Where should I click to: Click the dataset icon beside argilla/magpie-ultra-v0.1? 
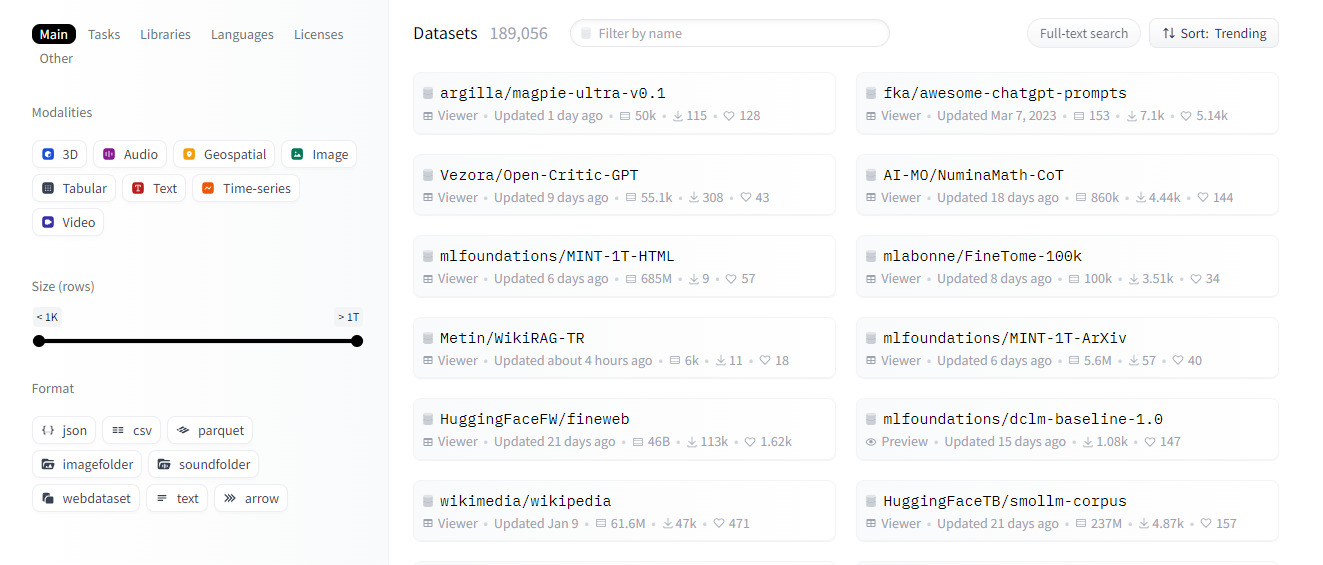[428, 93]
